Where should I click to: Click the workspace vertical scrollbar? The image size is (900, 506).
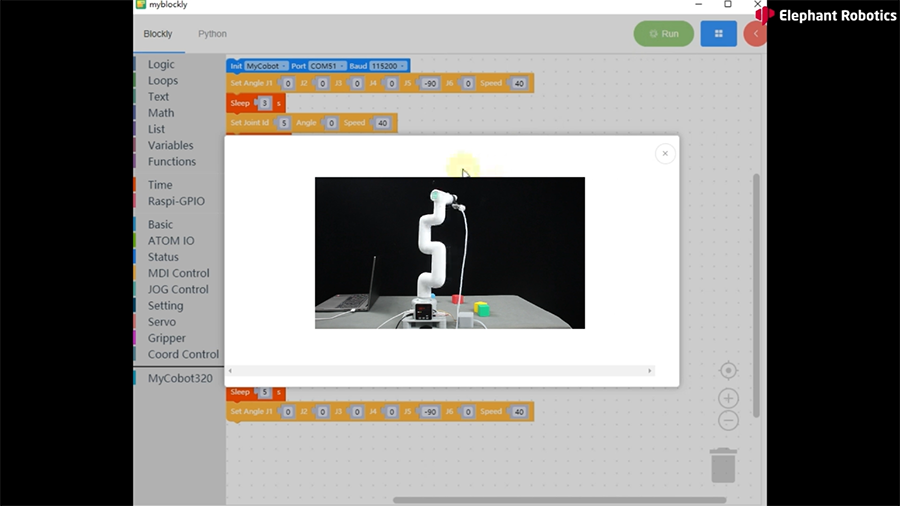pos(757,295)
